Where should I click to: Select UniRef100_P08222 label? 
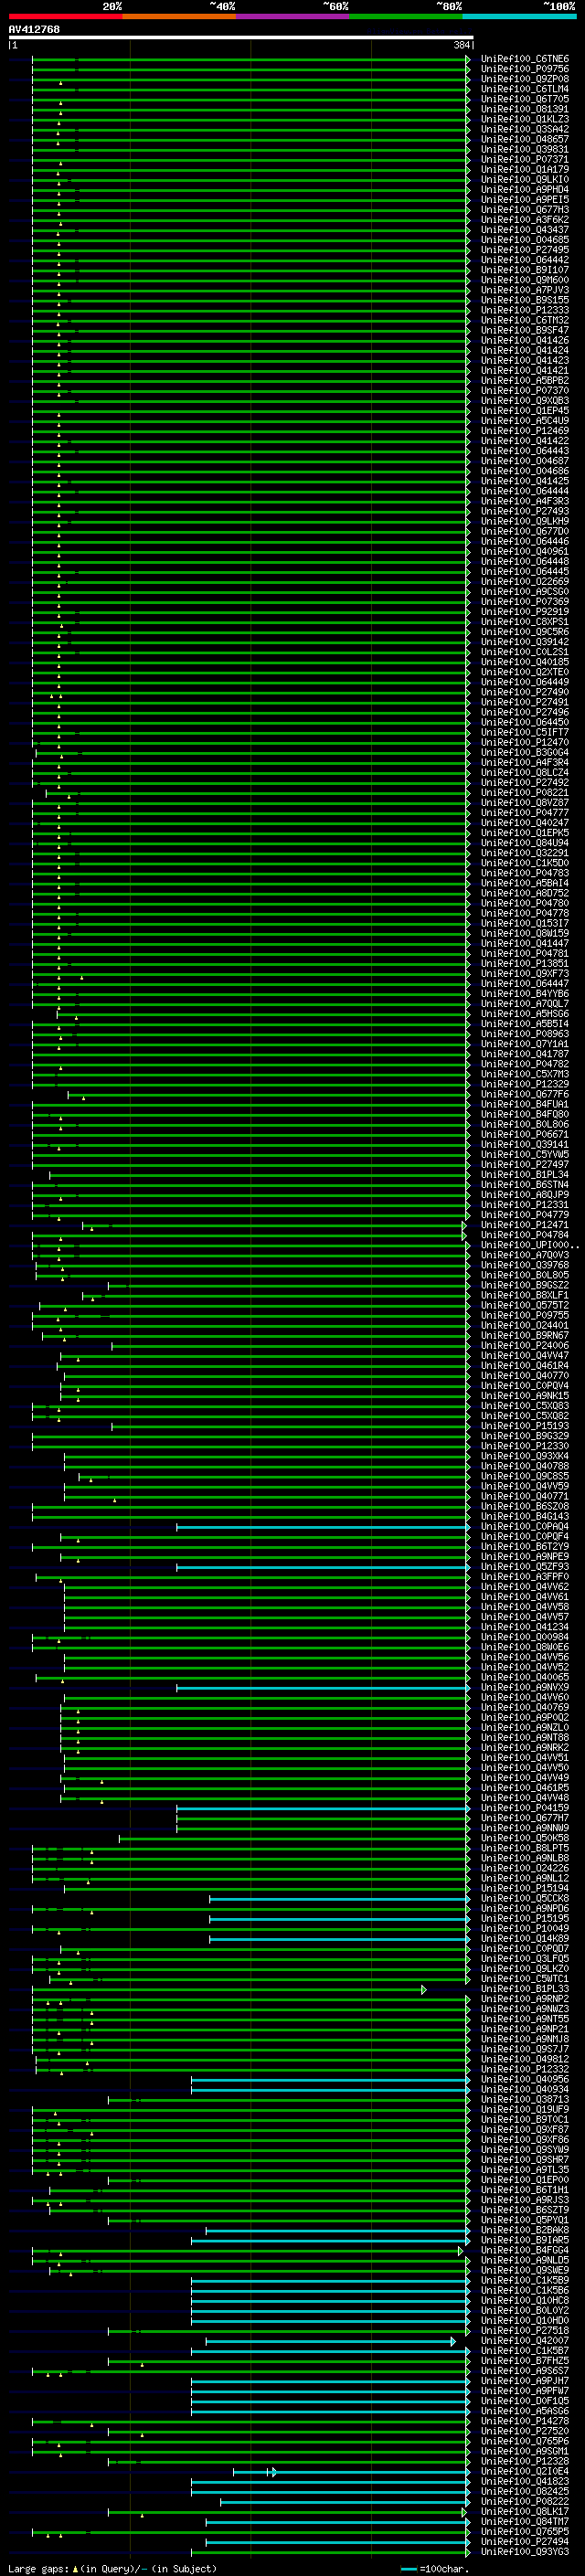pos(525,2502)
